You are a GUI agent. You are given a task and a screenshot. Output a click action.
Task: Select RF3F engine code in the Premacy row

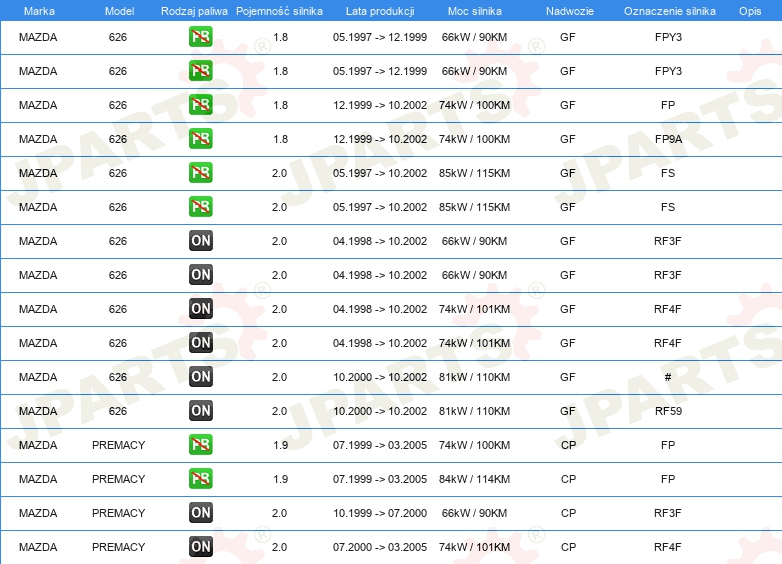[x=668, y=513]
